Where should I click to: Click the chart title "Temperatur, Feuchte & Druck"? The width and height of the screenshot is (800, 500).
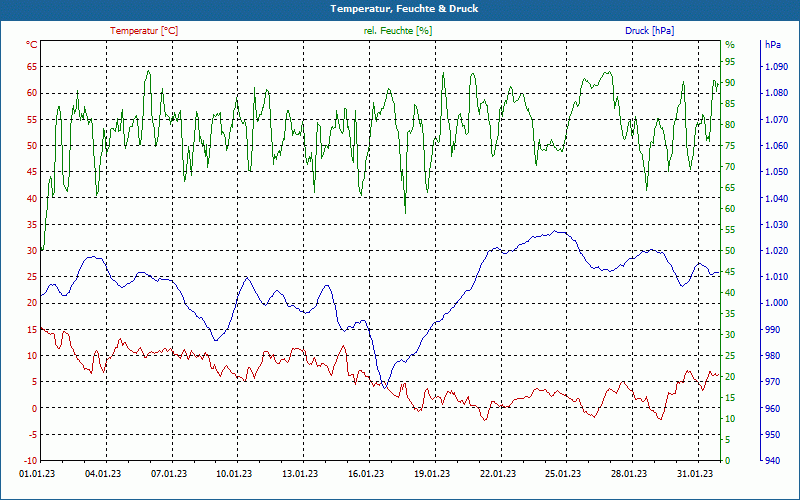[404, 9]
